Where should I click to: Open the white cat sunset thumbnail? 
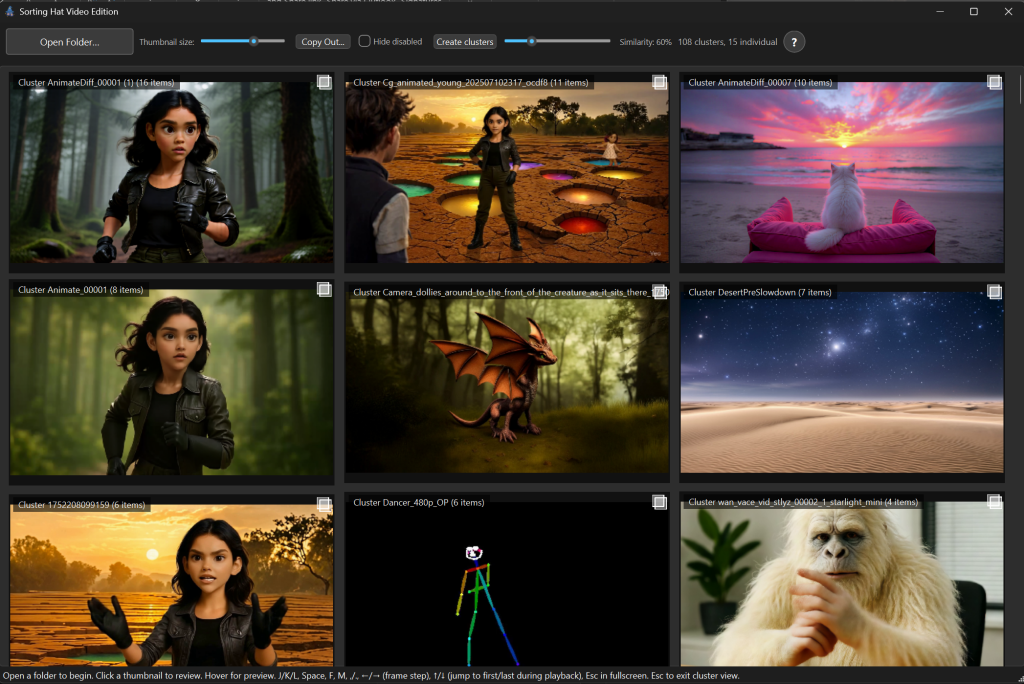pyautogui.click(x=842, y=172)
